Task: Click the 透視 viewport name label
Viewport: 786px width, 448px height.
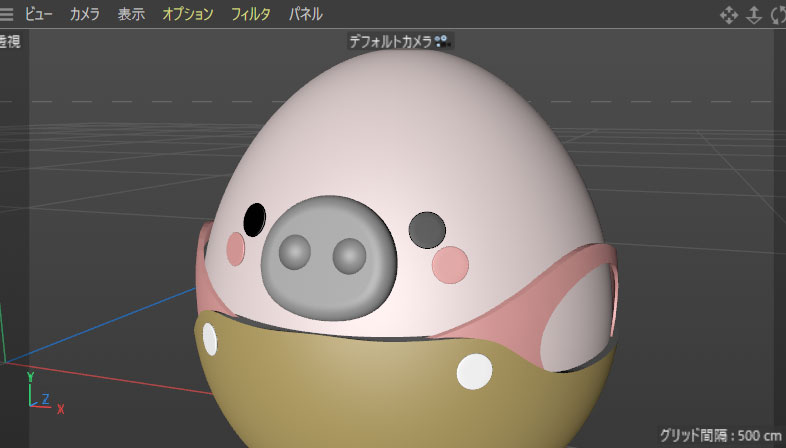Action: (10, 42)
